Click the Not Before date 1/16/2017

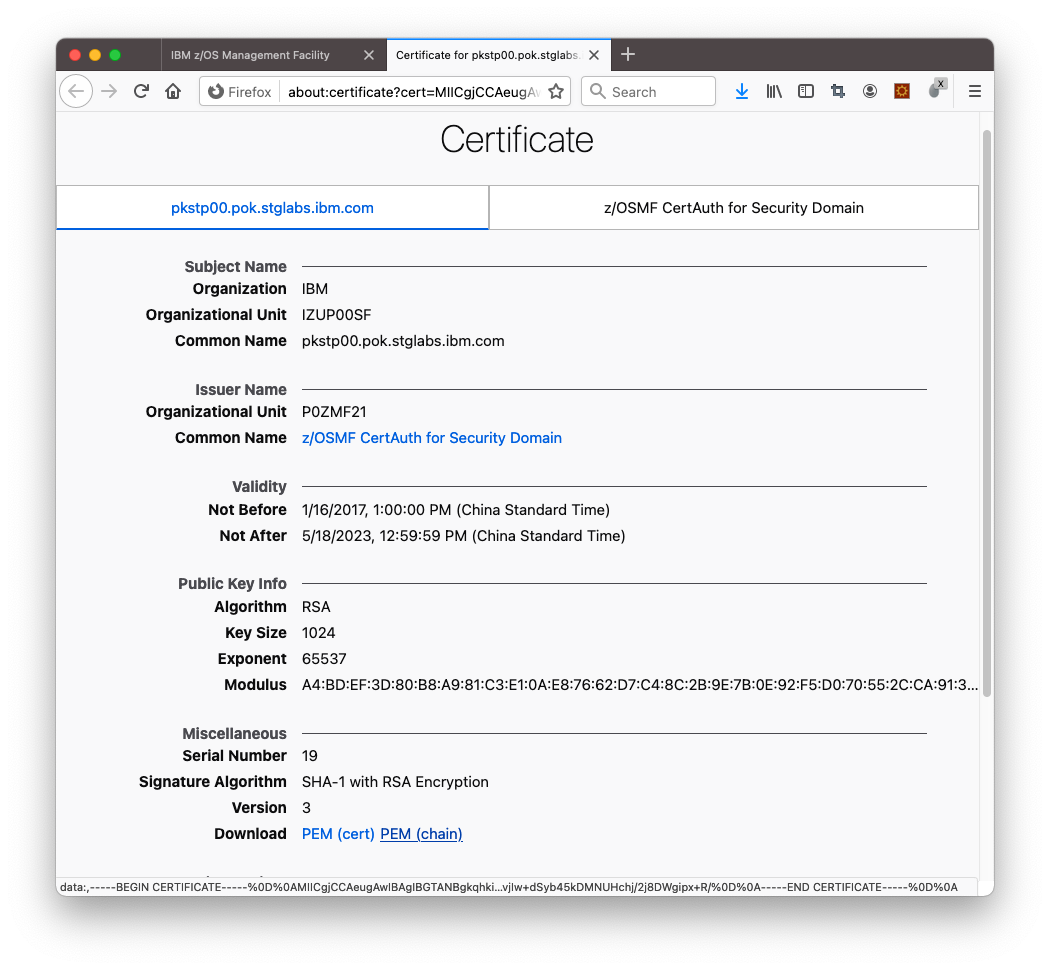(456, 510)
